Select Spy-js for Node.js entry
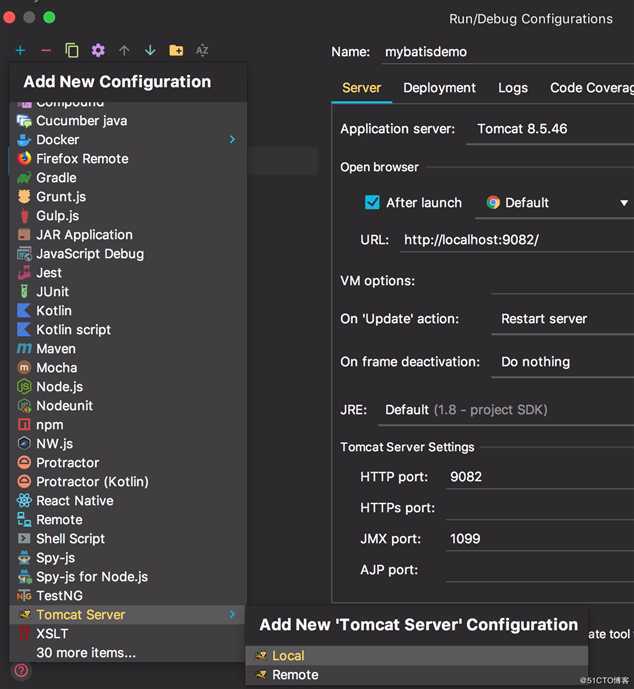 tap(127, 577)
